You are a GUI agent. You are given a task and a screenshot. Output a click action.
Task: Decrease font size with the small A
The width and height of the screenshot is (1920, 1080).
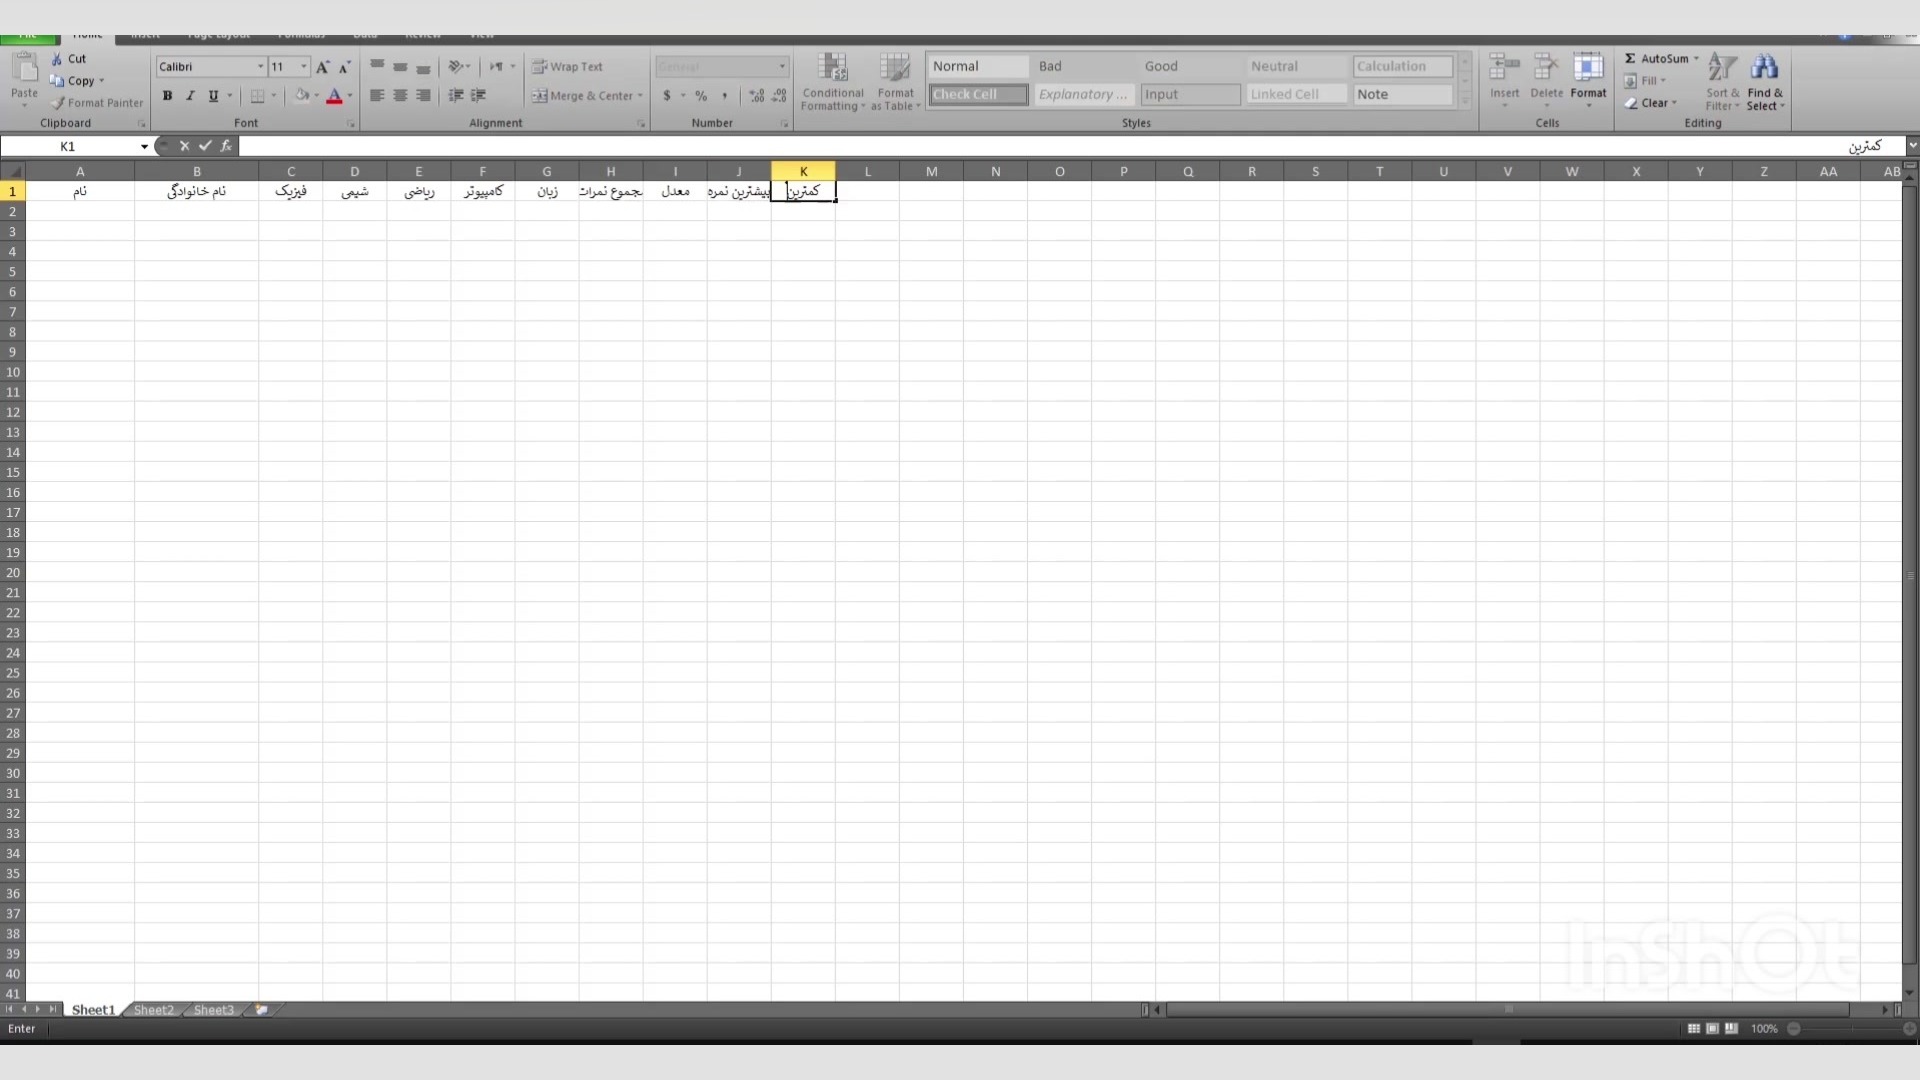point(345,67)
